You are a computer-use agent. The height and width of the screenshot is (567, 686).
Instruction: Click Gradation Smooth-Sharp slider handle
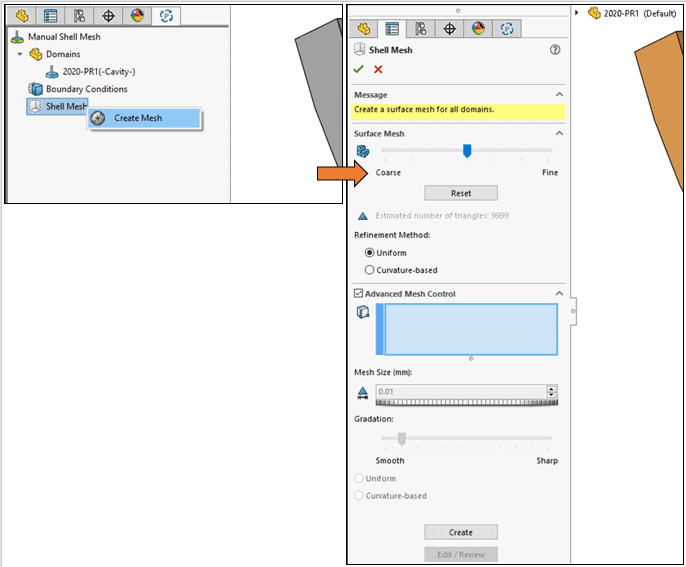[402, 438]
